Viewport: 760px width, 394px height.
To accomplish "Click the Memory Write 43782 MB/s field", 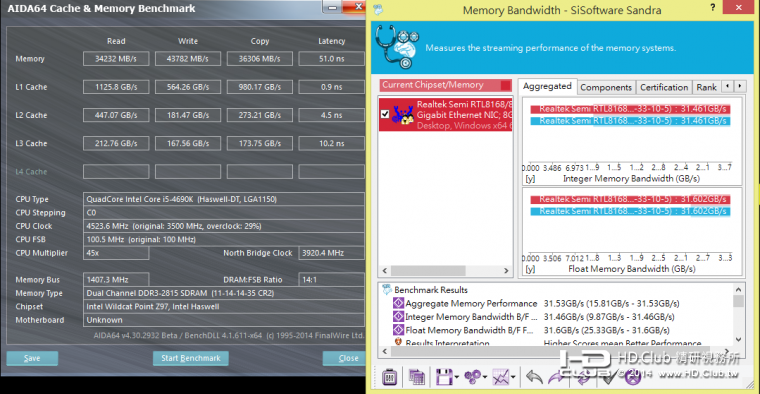I will (188, 59).
